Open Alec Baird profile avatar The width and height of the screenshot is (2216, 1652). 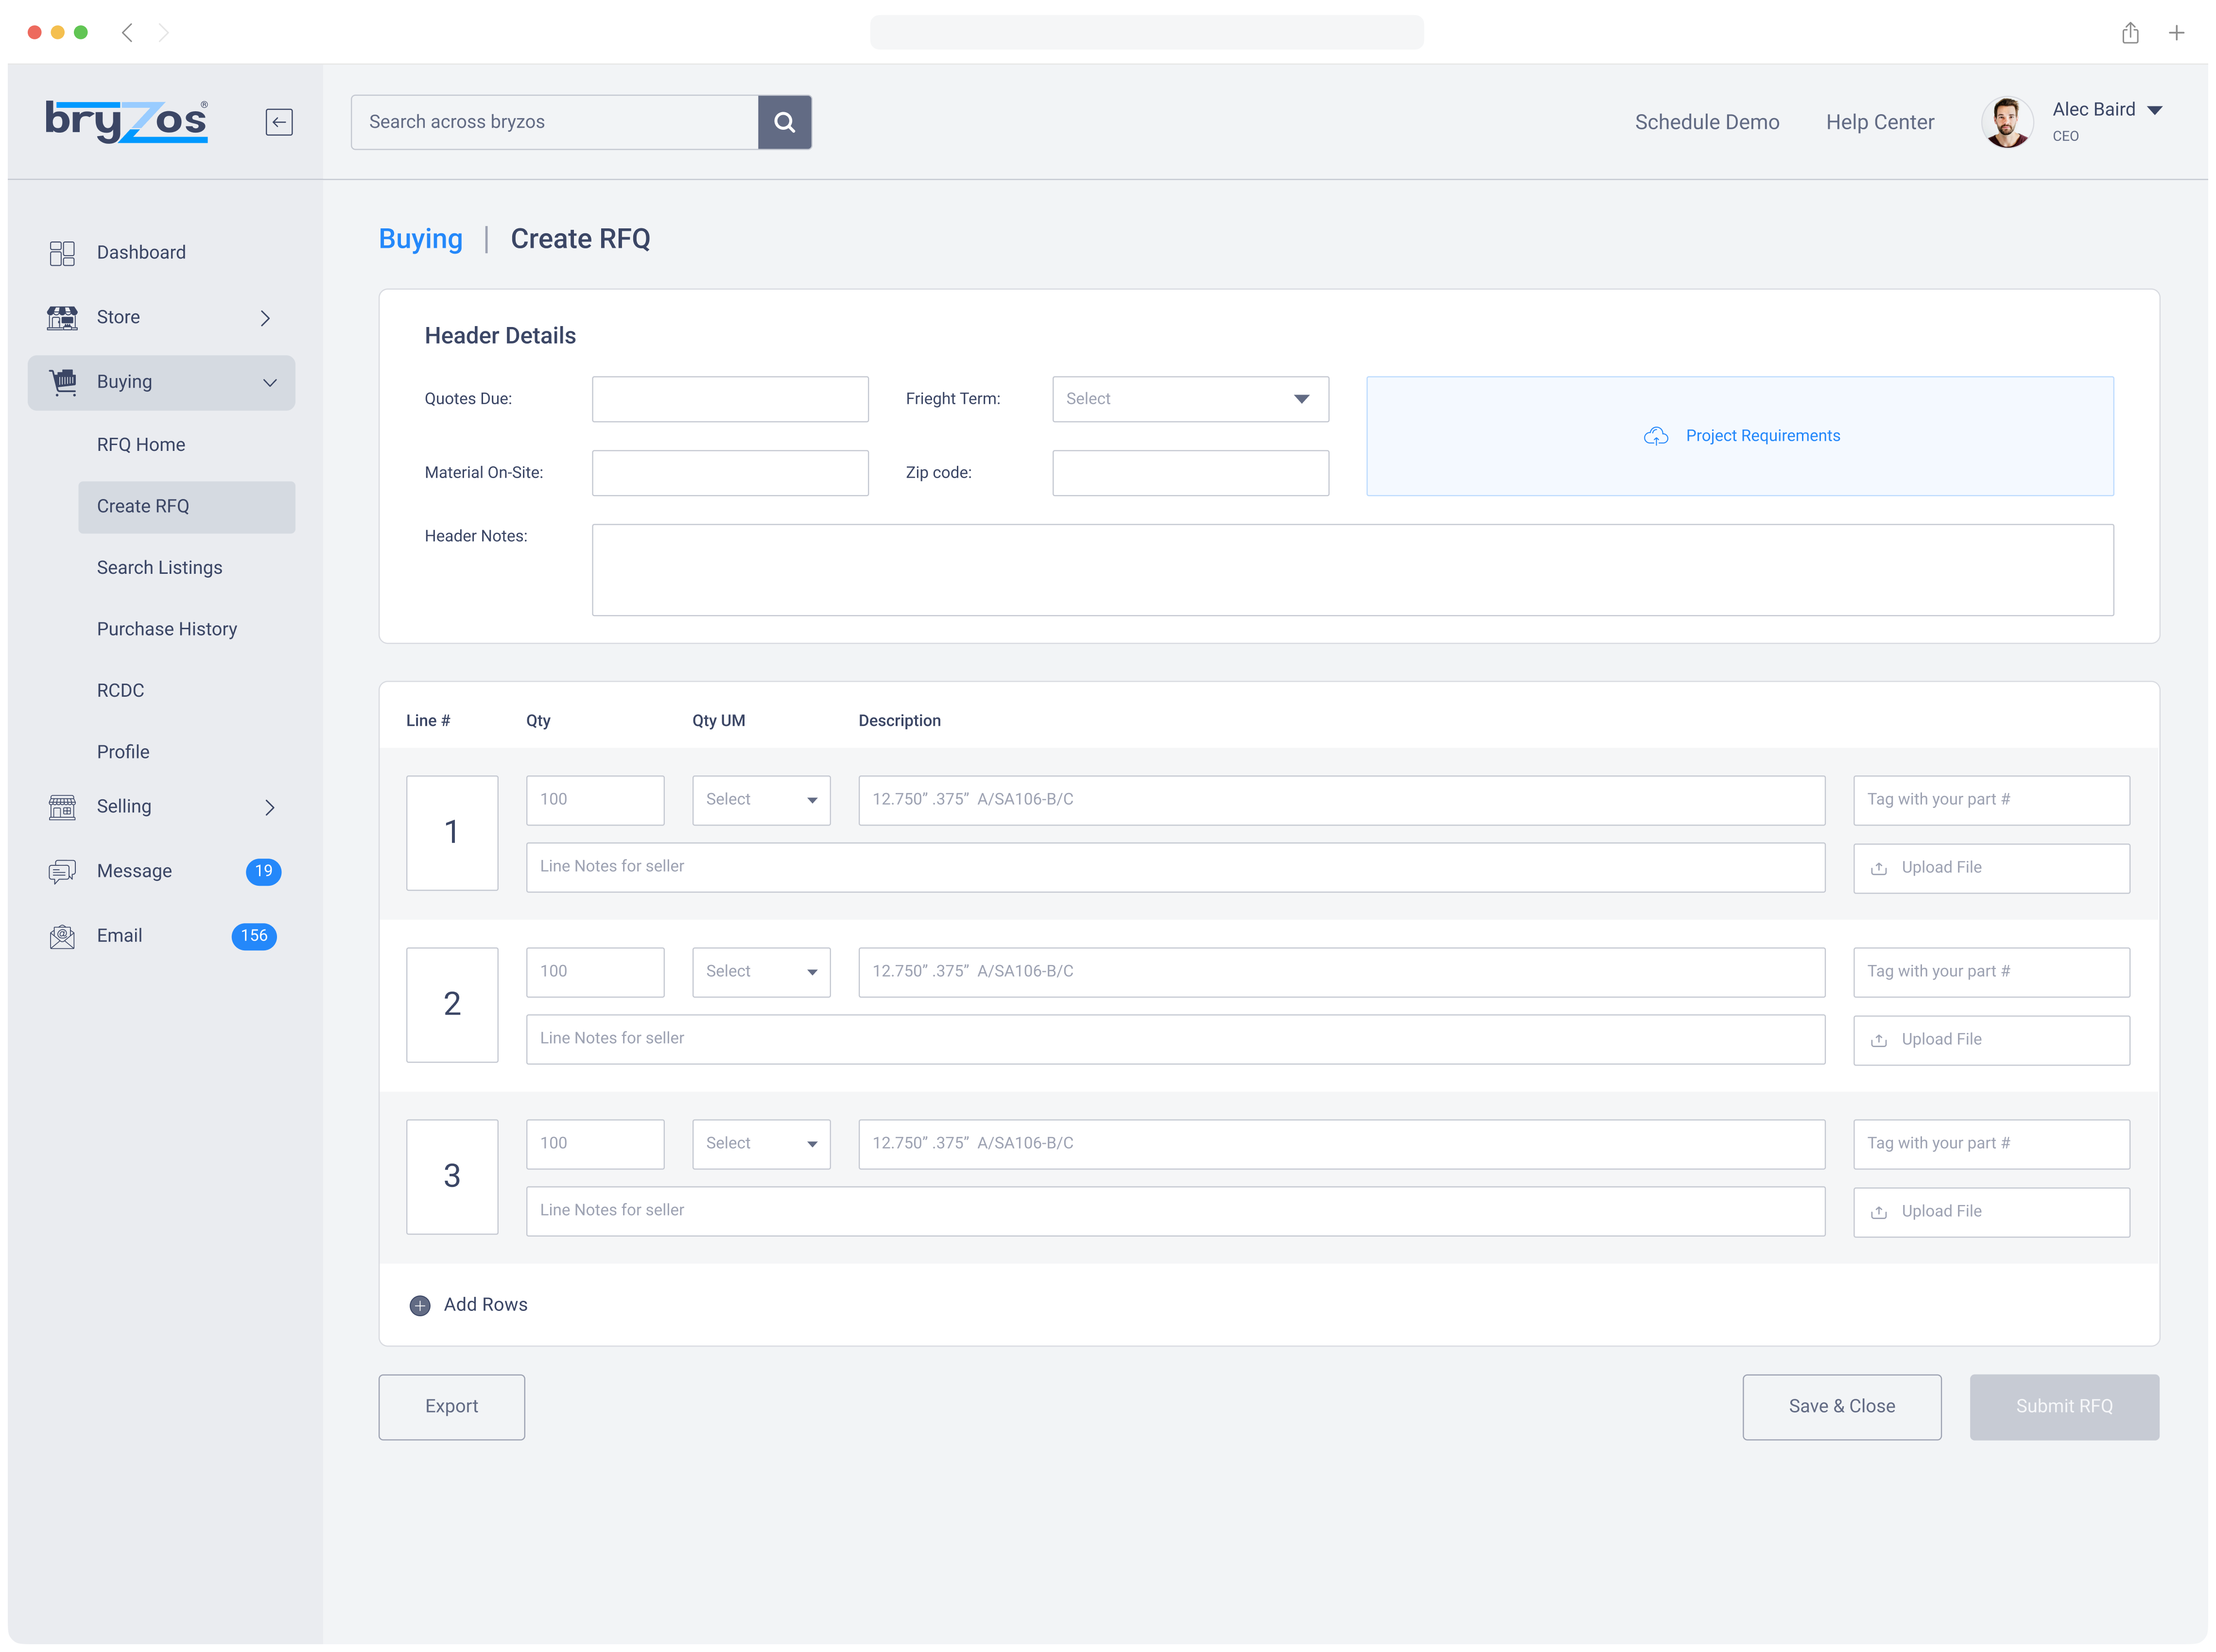coord(2006,122)
